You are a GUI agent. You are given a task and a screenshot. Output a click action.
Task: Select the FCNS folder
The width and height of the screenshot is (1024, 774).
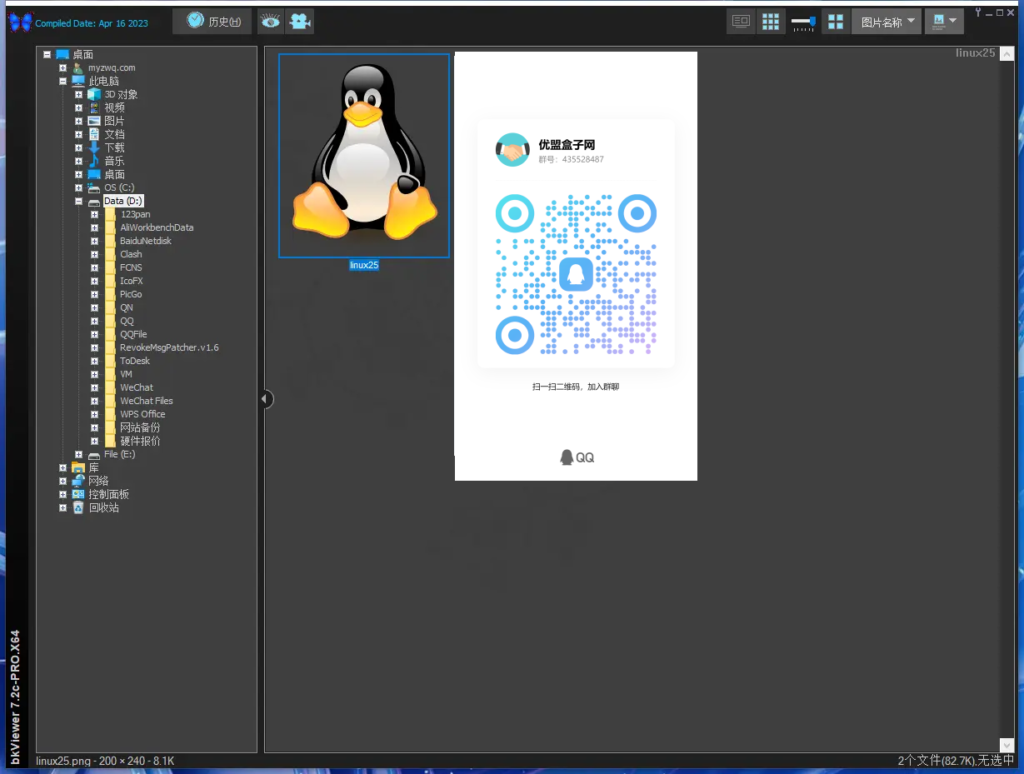[131, 268]
